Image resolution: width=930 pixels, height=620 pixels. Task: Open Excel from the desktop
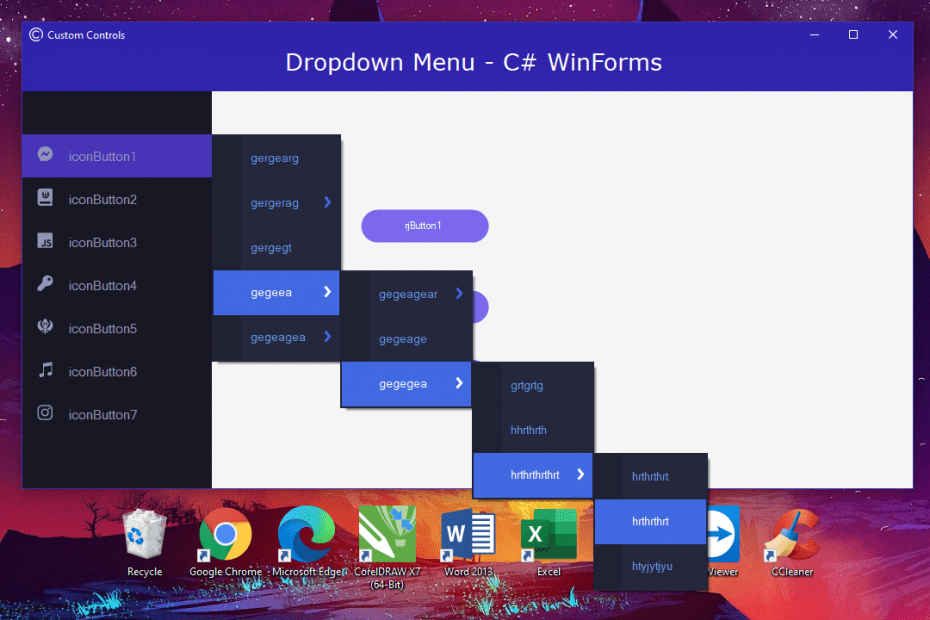[x=548, y=535]
